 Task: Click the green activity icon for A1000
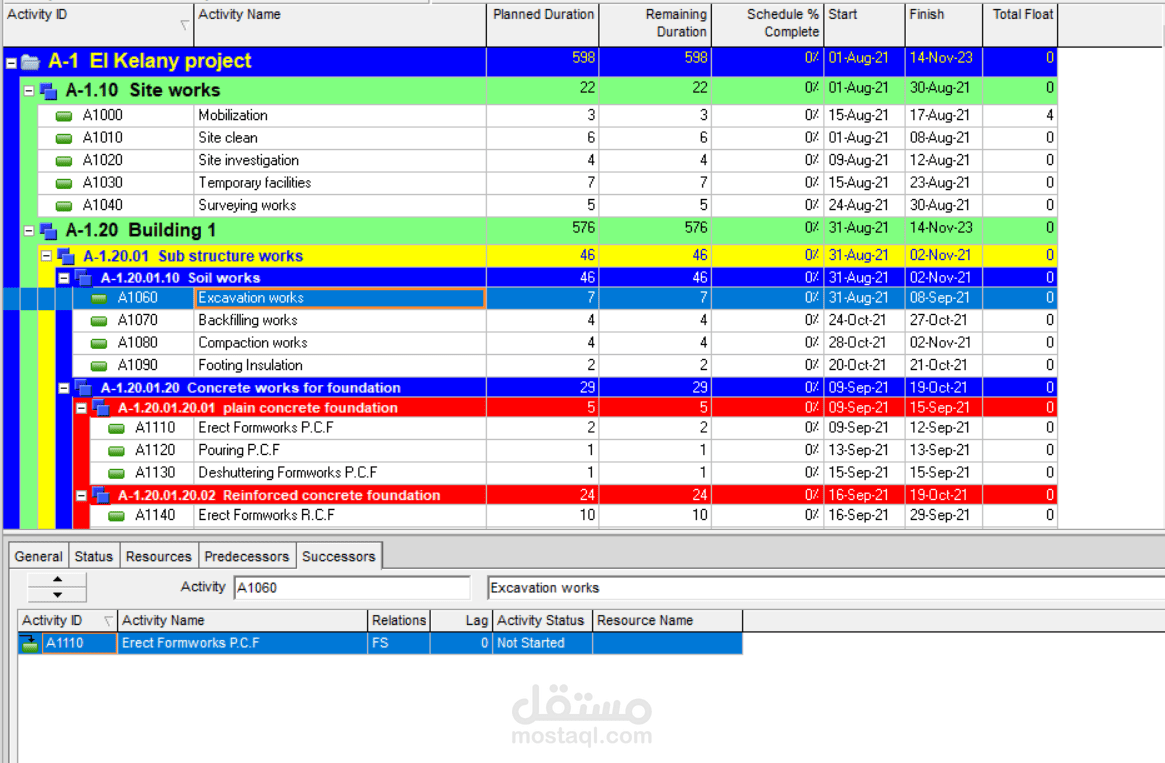[64, 116]
